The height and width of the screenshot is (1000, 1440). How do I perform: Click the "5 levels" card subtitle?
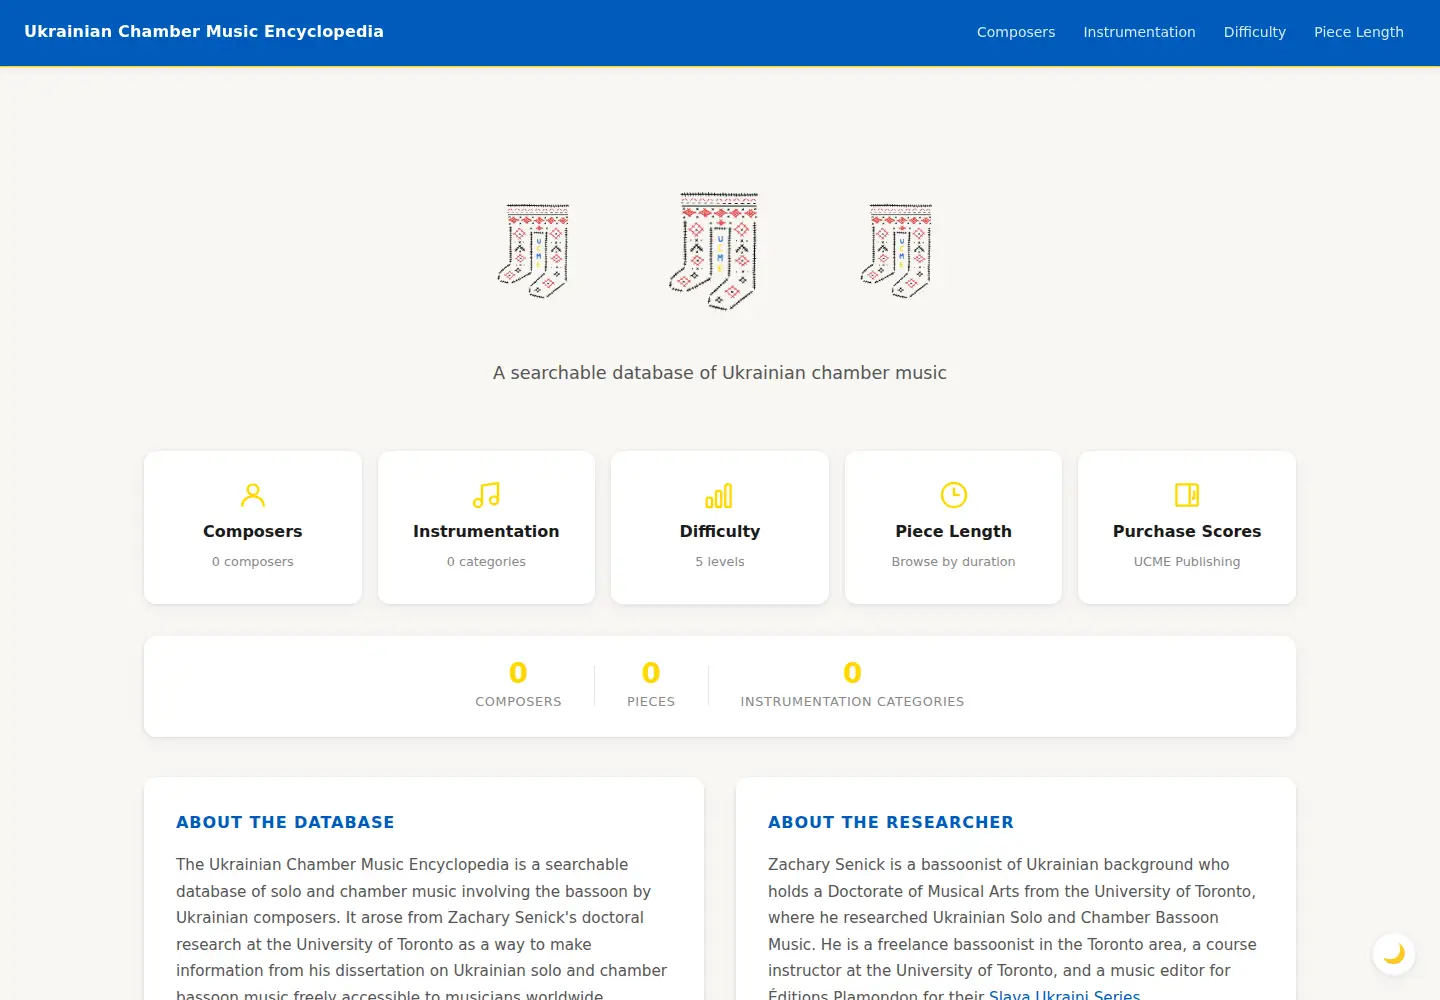pos(720,562)
